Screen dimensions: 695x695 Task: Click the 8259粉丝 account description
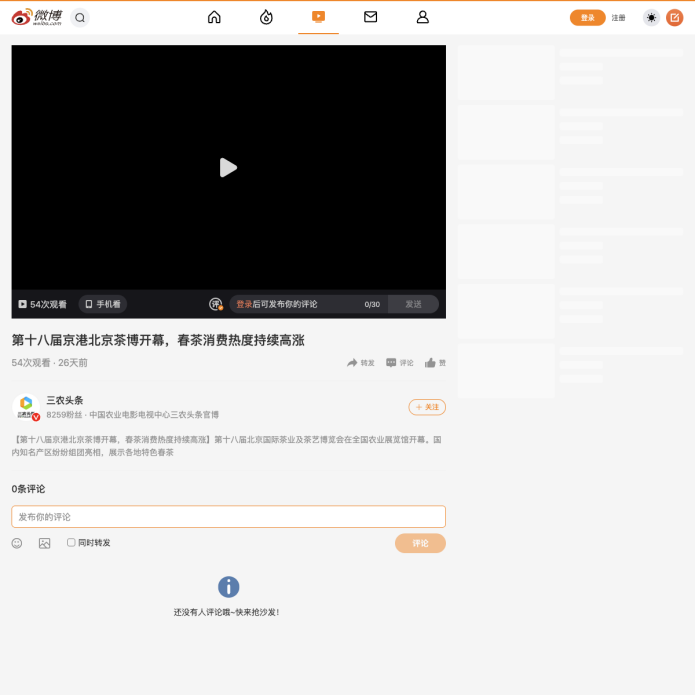pos(133,415)
